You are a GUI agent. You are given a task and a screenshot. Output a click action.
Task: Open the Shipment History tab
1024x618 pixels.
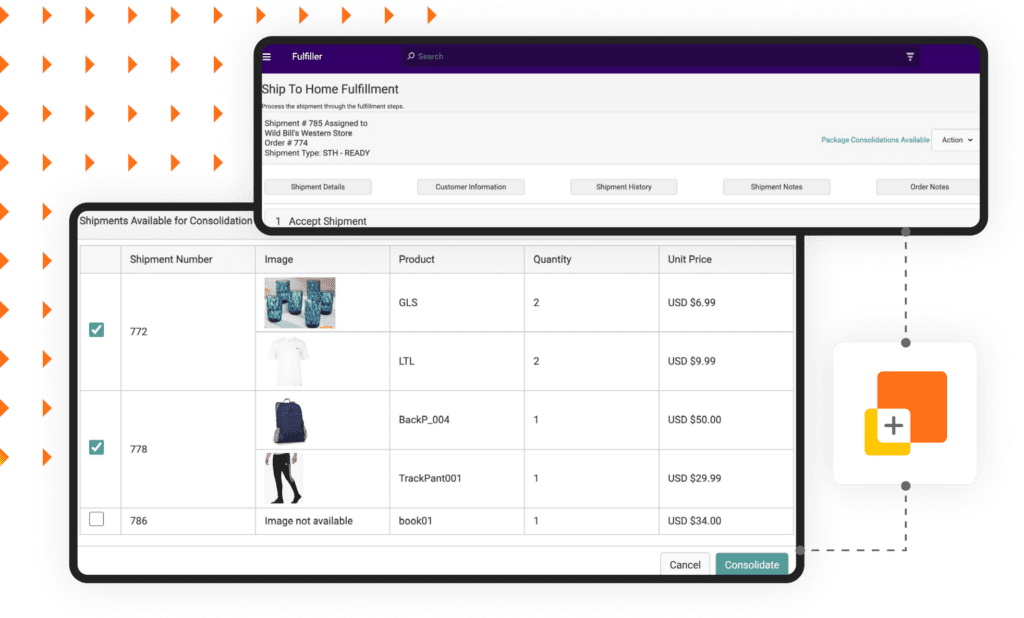(624, 187)
